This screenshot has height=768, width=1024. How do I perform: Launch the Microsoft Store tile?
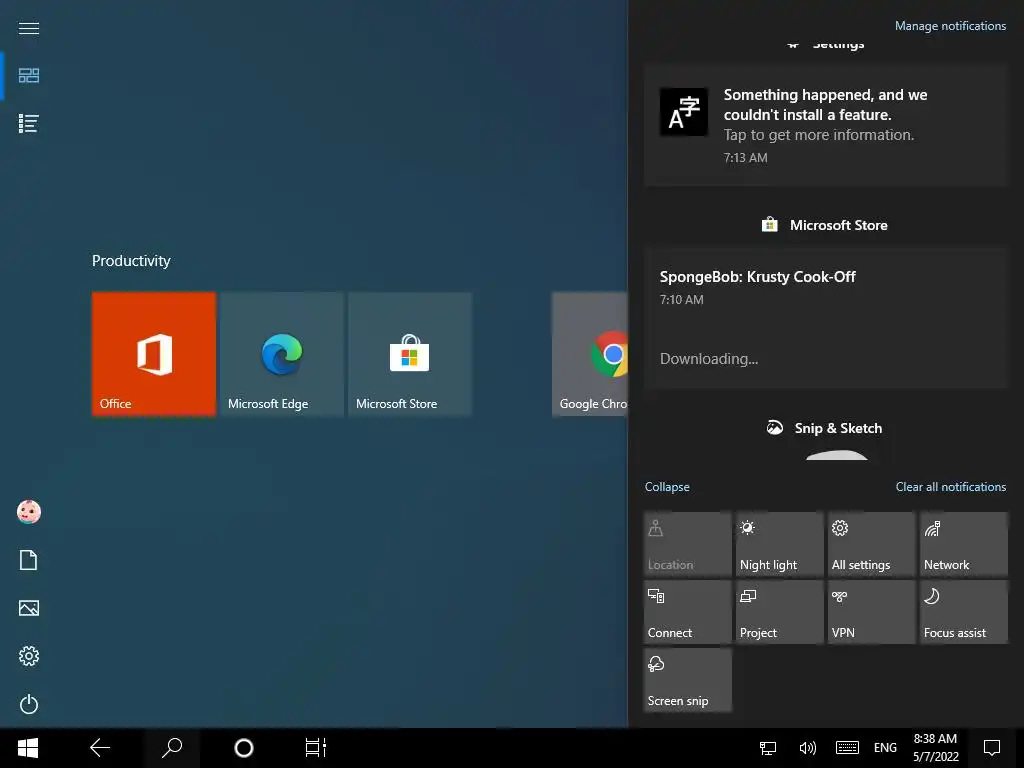[410, 354]
